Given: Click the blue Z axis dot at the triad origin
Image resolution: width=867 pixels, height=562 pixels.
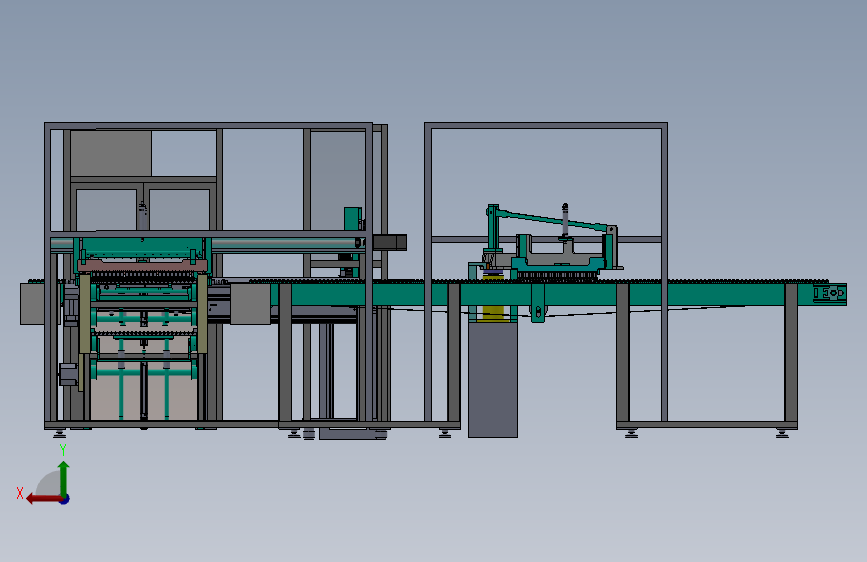Looking at the screenshot, I should [65, 499].
